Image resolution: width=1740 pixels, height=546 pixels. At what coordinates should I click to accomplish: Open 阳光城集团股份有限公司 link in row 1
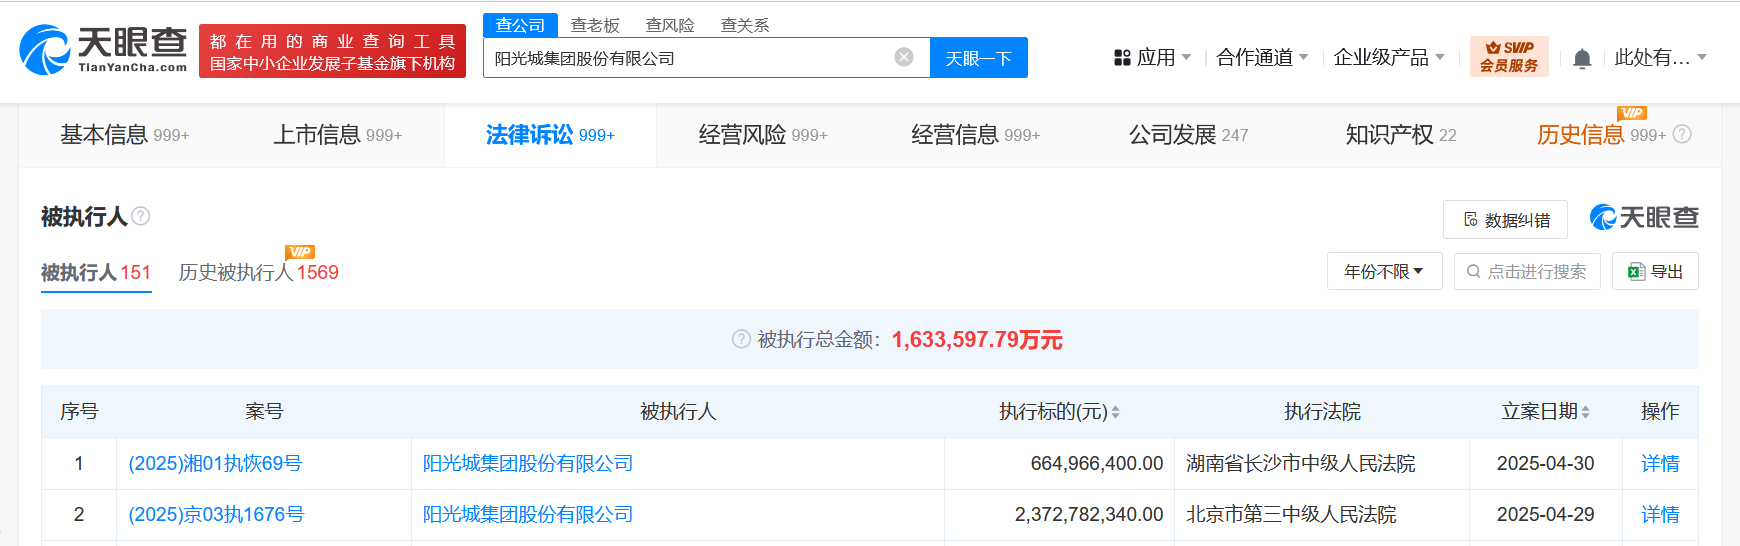[528, 463]
